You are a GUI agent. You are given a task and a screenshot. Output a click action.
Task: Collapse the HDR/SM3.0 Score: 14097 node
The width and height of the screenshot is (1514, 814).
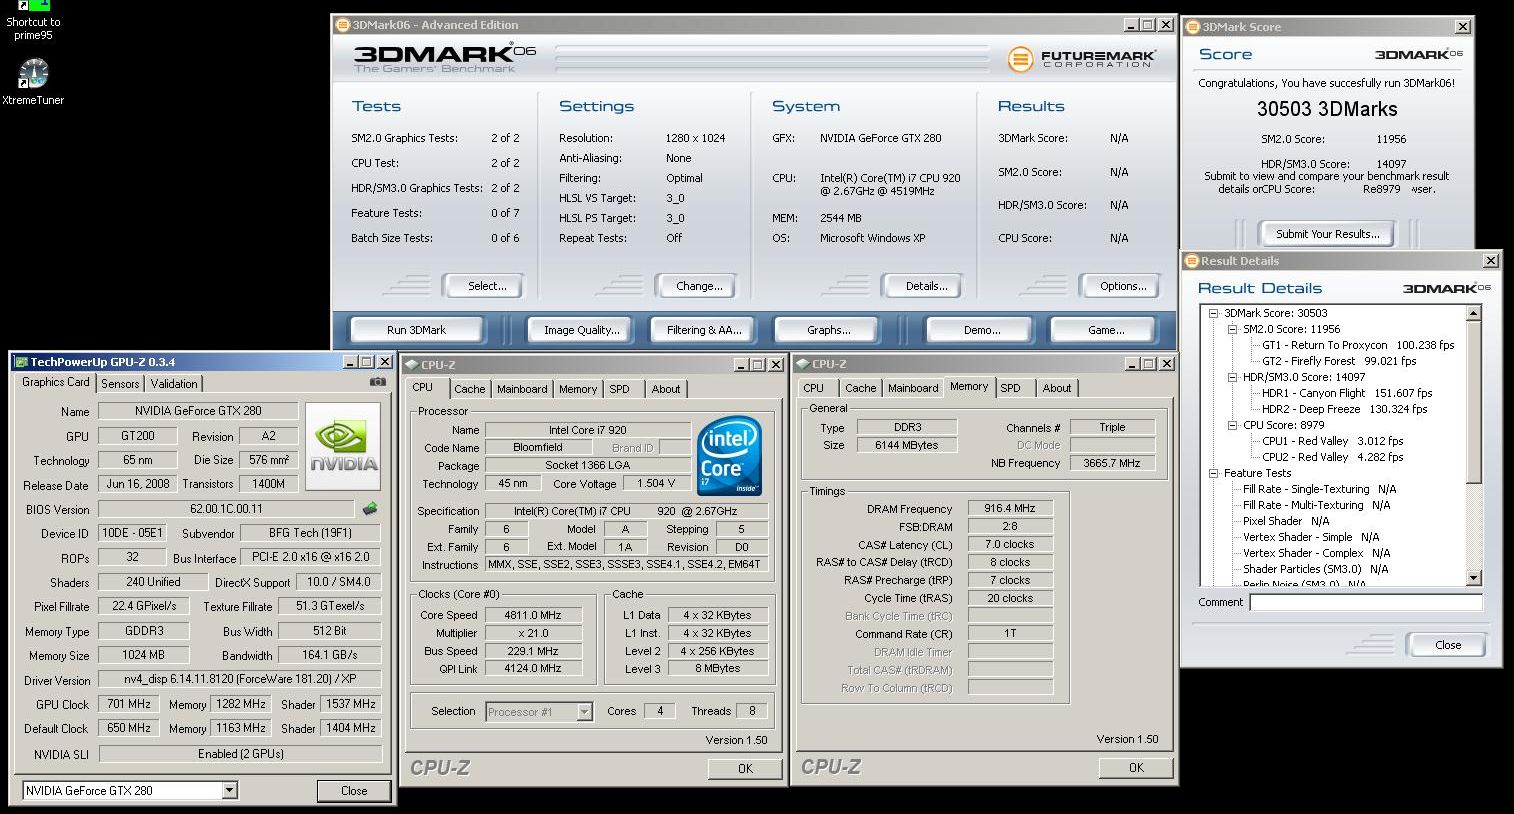[x=1233, y=377]
